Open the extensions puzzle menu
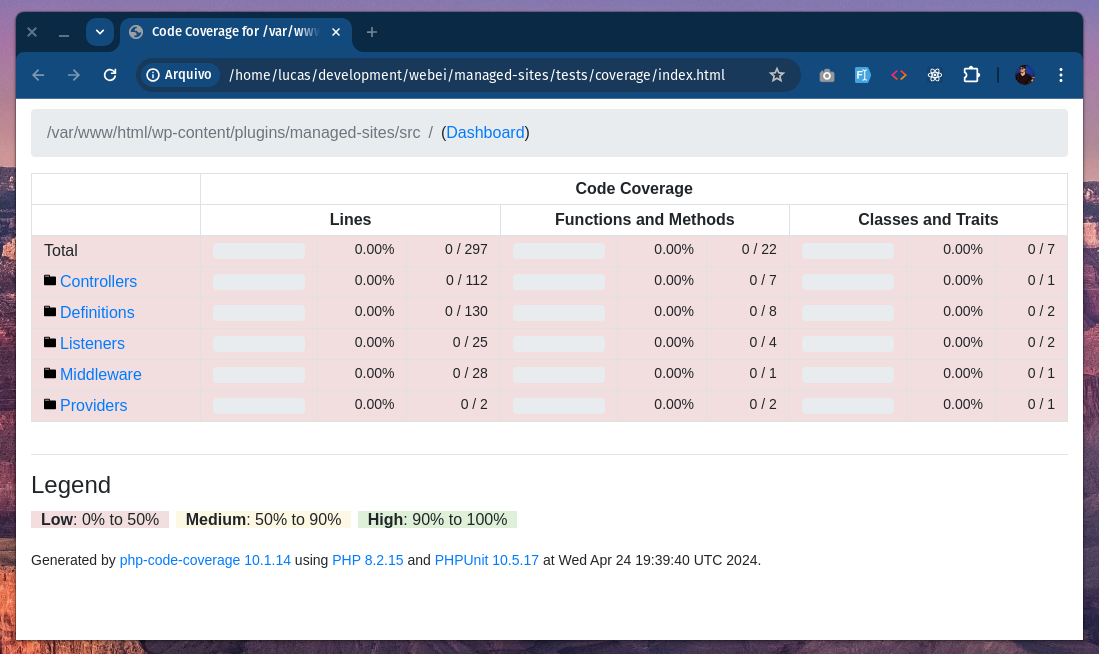1099x654 pixels. pyautogui.click(x=971, y=75)
